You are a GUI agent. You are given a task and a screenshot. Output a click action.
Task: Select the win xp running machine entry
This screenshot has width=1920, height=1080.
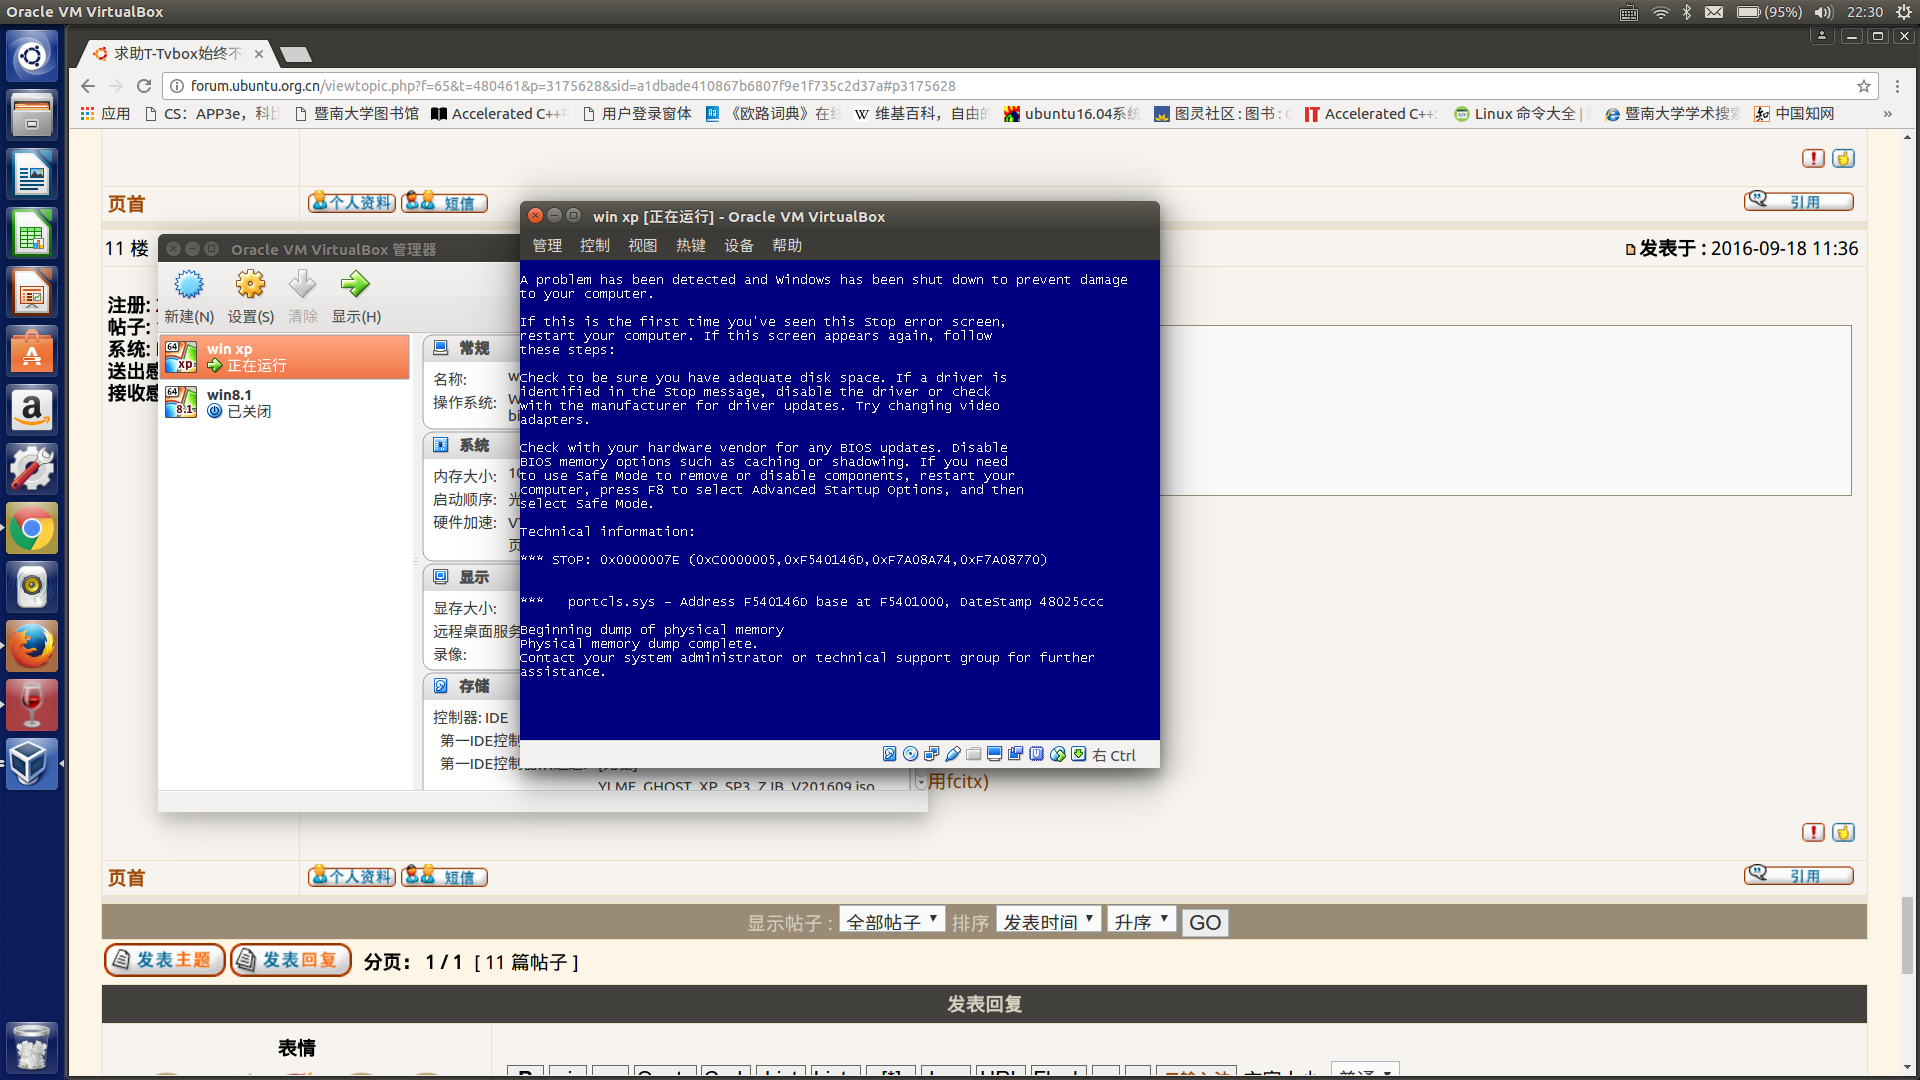285,357
